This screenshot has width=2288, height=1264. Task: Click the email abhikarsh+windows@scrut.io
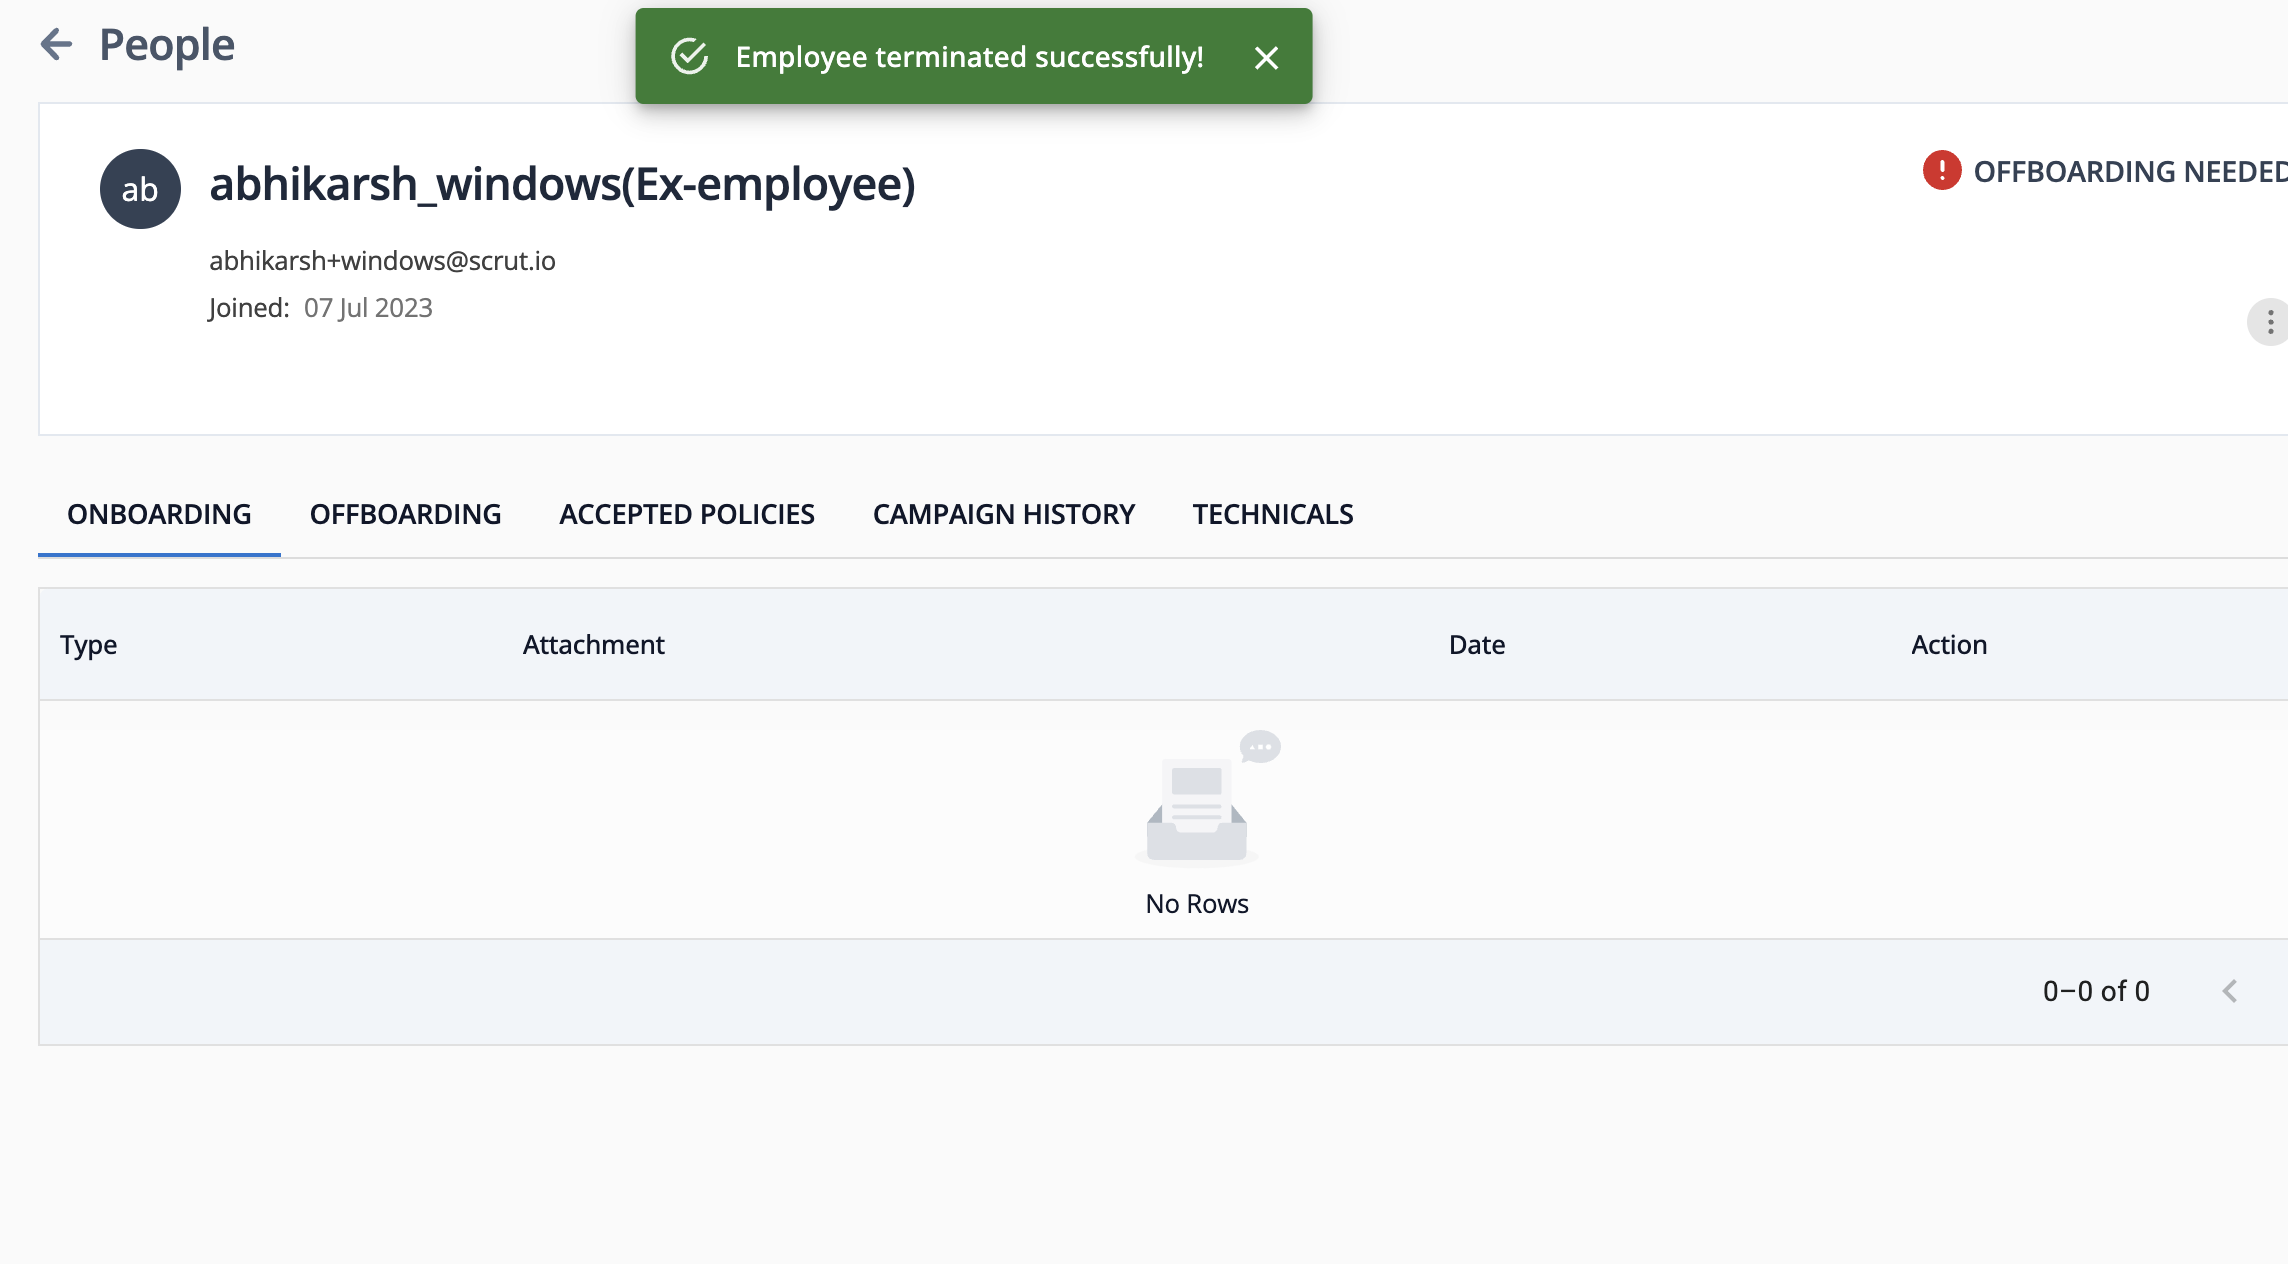coord(382,261)
